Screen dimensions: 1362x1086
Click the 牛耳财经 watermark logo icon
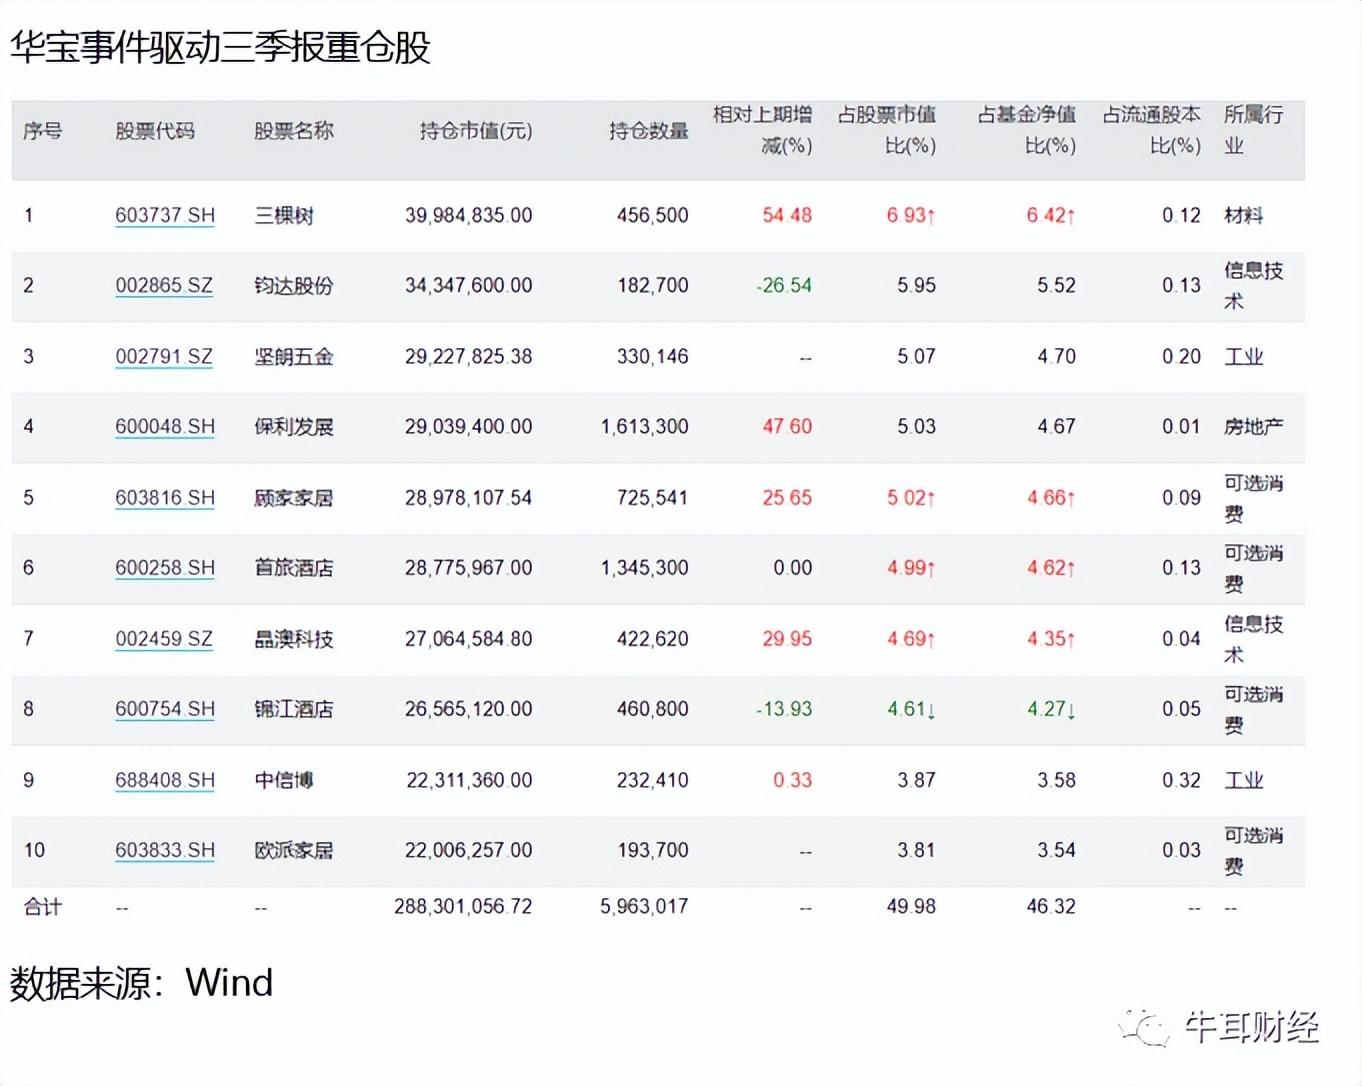point(1145,1027)
